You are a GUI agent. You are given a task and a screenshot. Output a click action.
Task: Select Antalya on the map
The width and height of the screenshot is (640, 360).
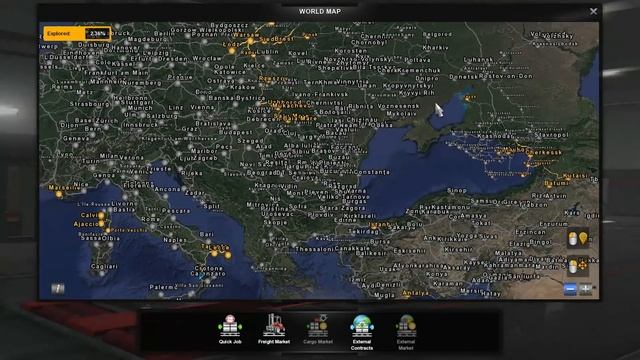pos(416,293)
